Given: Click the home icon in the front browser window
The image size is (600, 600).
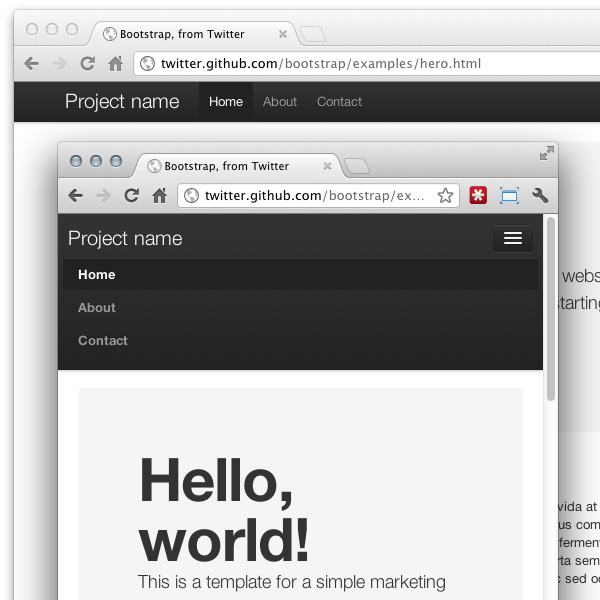Looking at the screenshot, I should click(160, 195).
